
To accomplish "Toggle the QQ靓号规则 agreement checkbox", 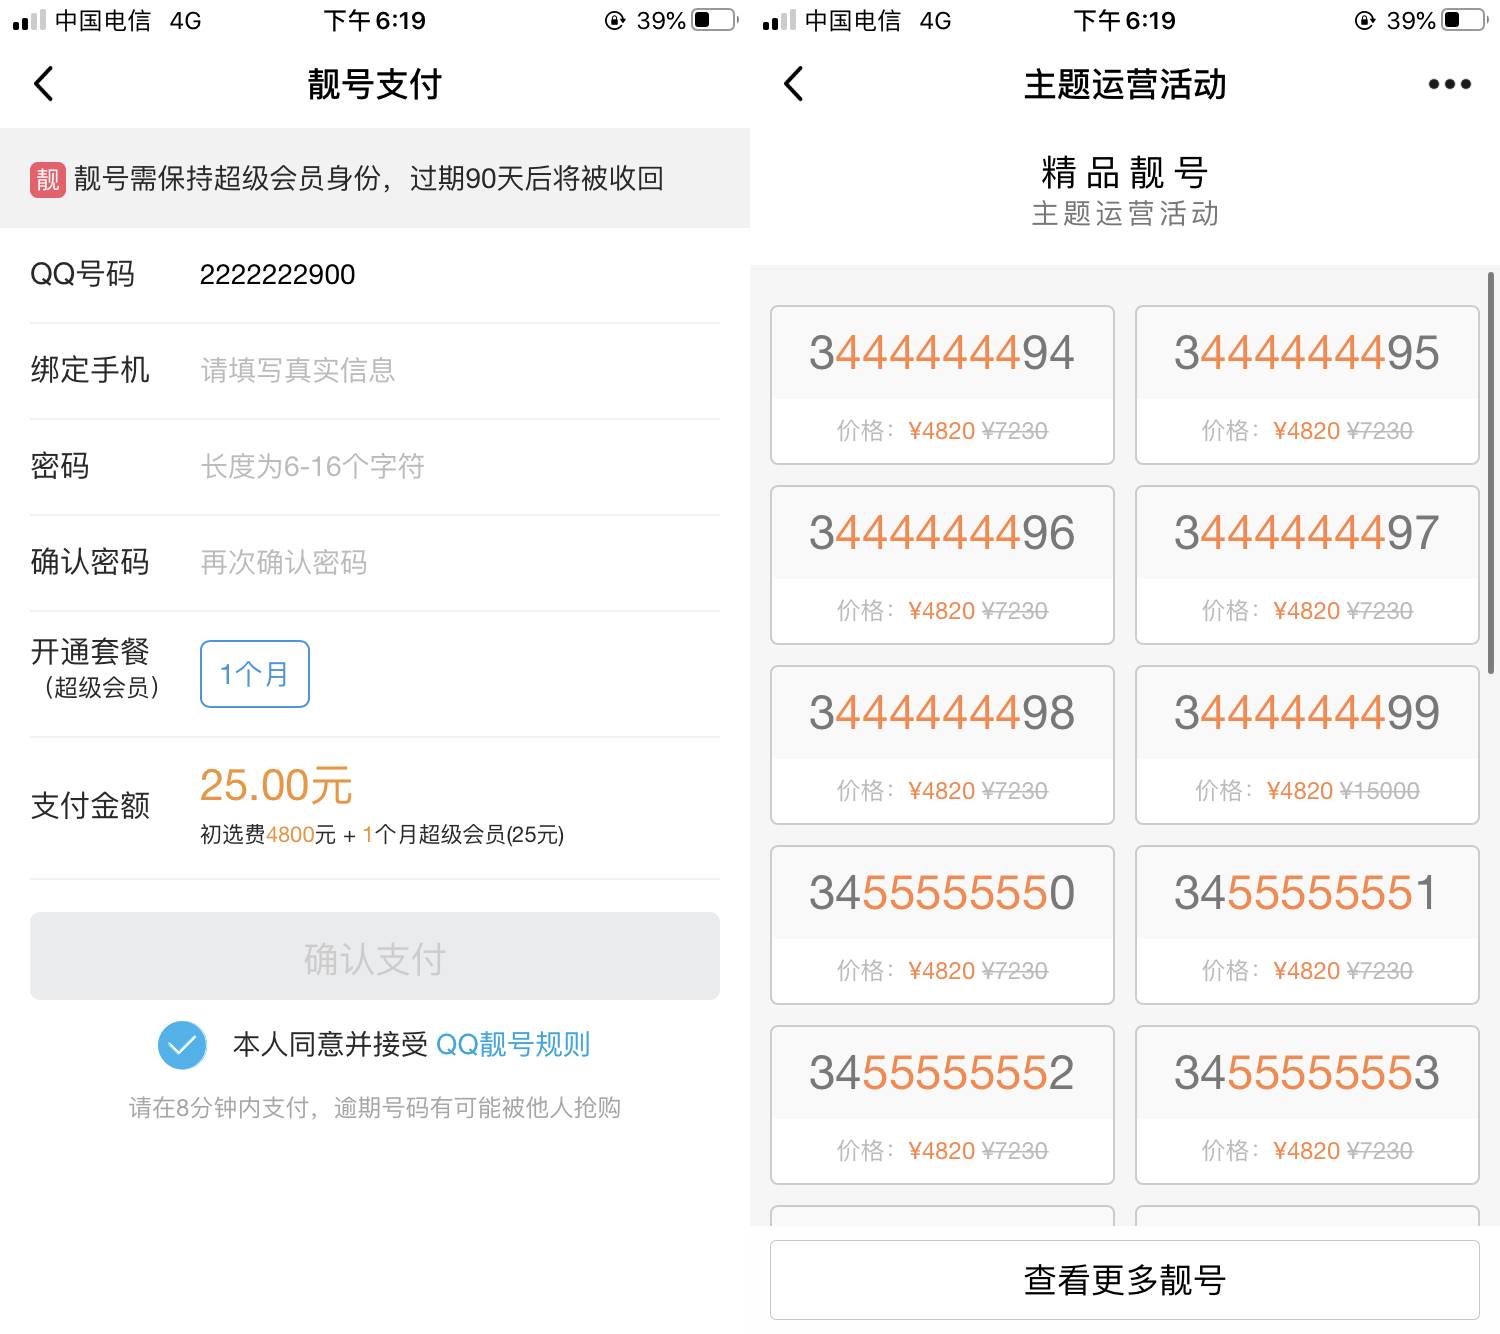I will [182, 1045].
